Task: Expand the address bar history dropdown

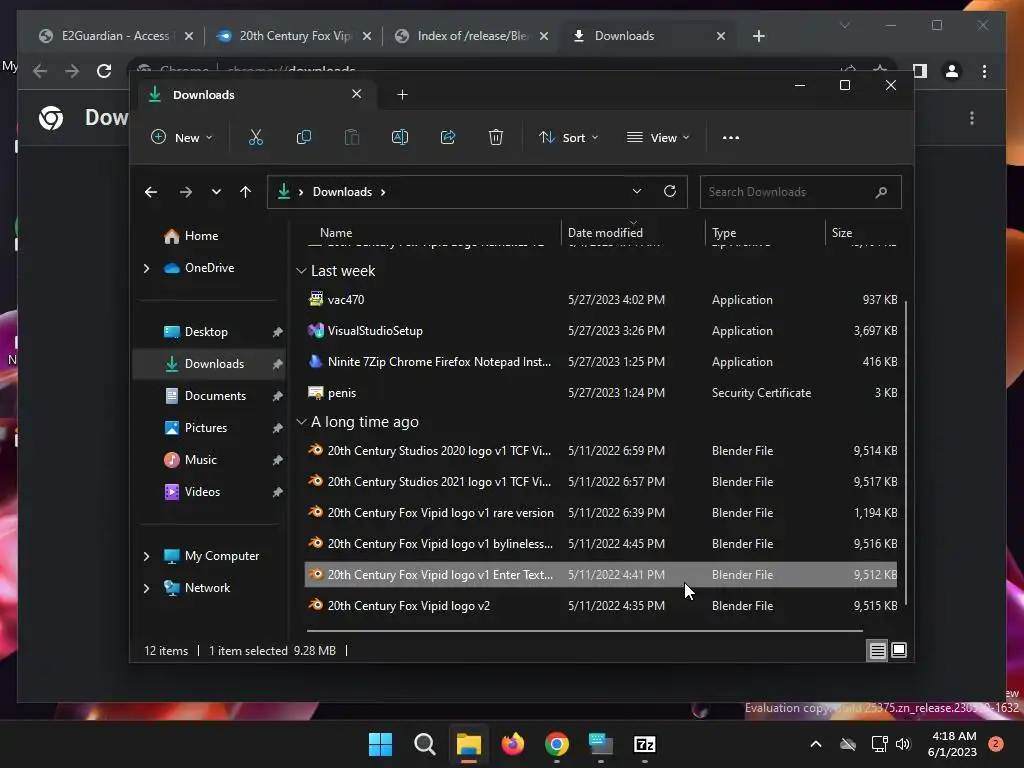Action: tap(637, 191)
